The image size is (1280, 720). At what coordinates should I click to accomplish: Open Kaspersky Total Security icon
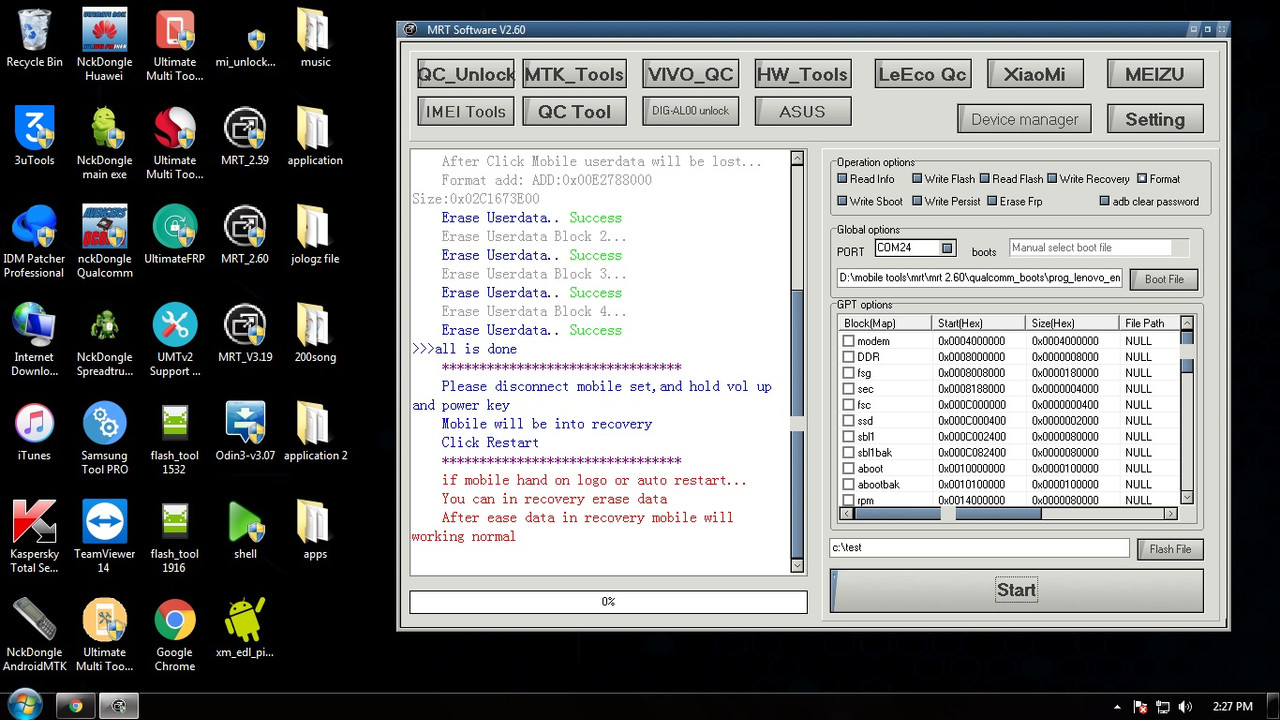[34, 537]
